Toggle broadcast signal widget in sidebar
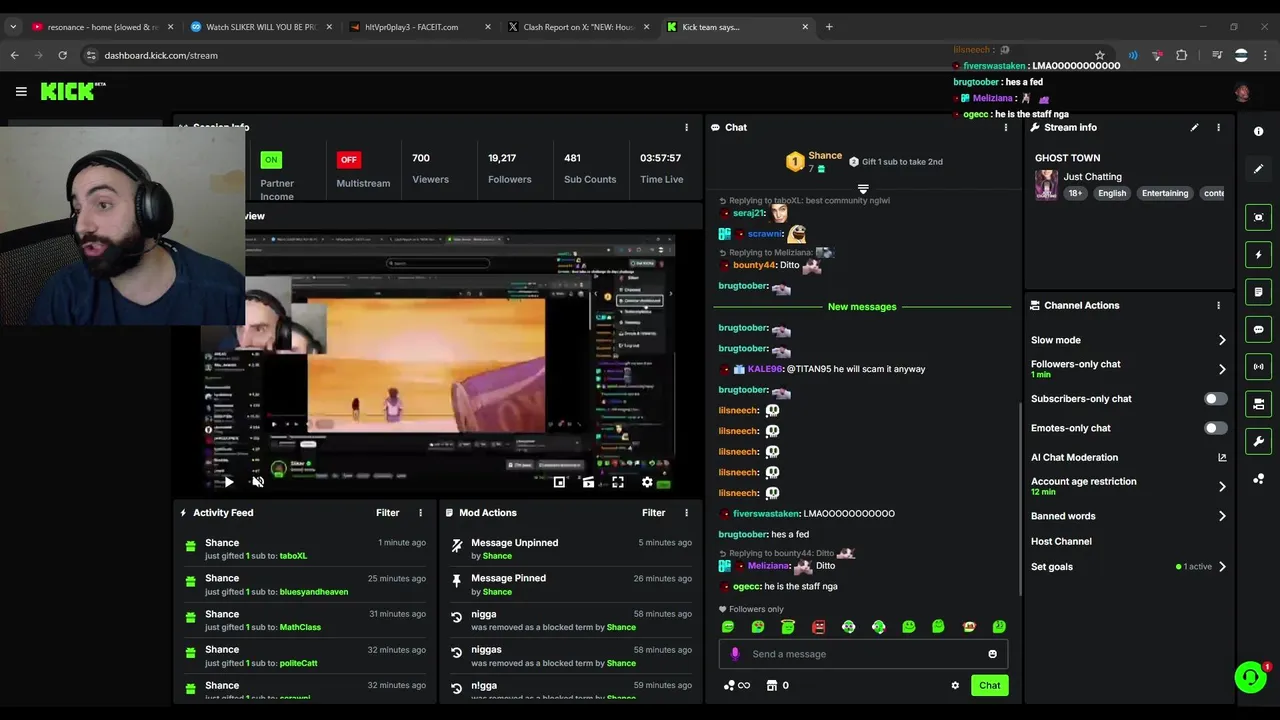The height and width of the screenshot is (720, 1280). (x=1258, y=366)
